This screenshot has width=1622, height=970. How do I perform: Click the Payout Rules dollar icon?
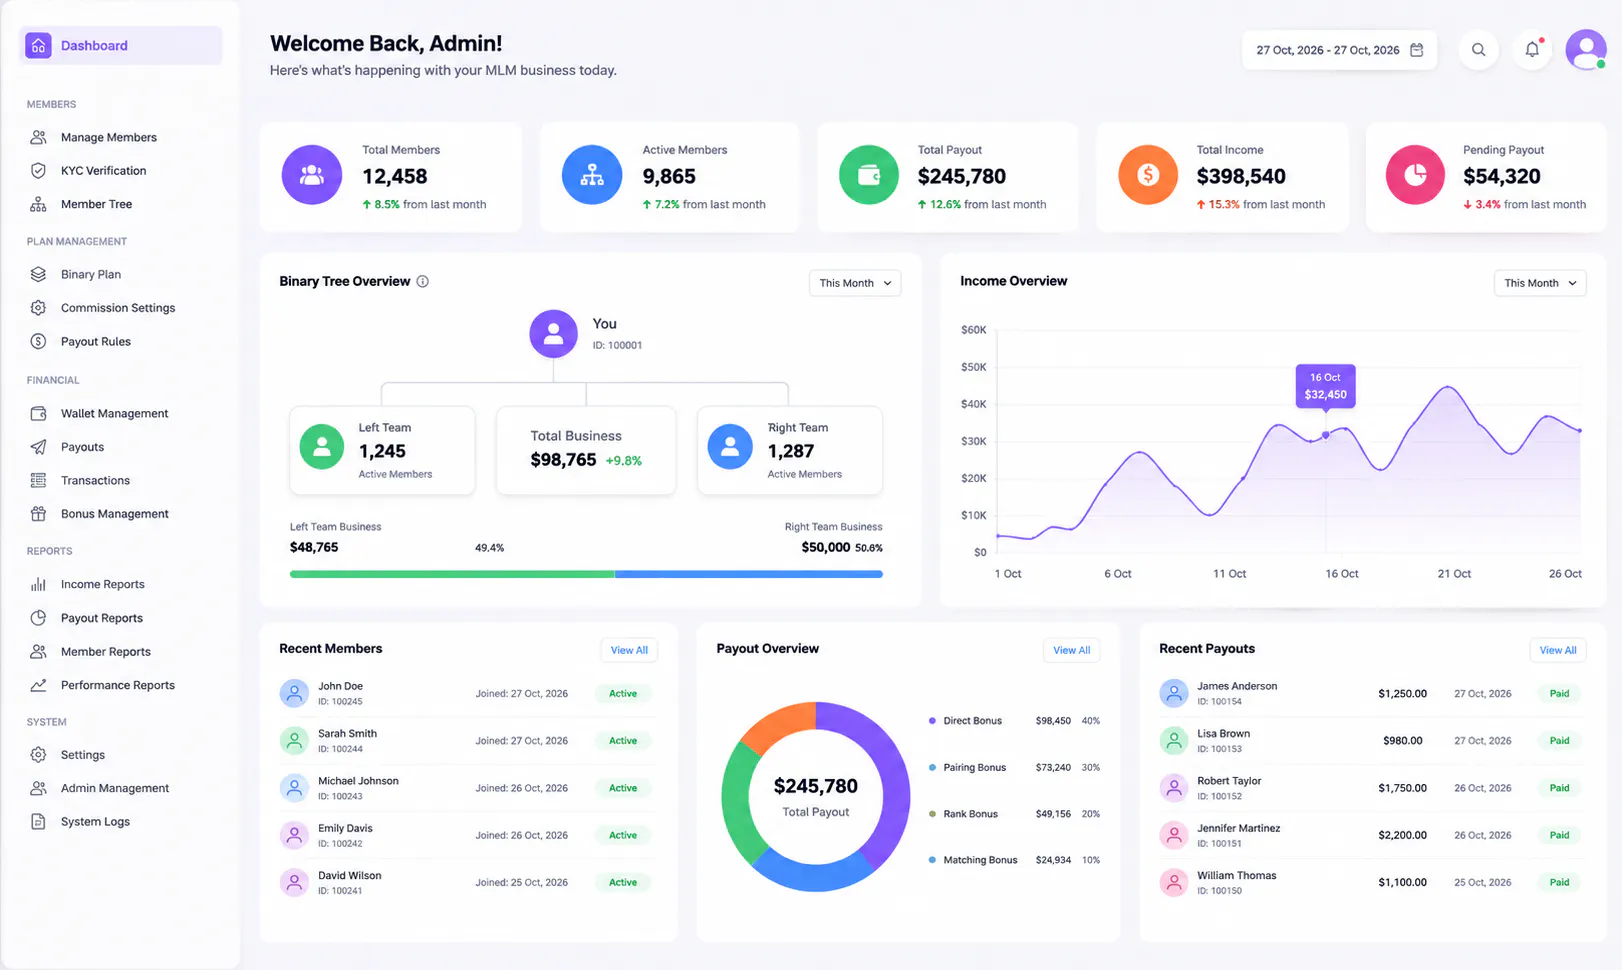(38, 341)
